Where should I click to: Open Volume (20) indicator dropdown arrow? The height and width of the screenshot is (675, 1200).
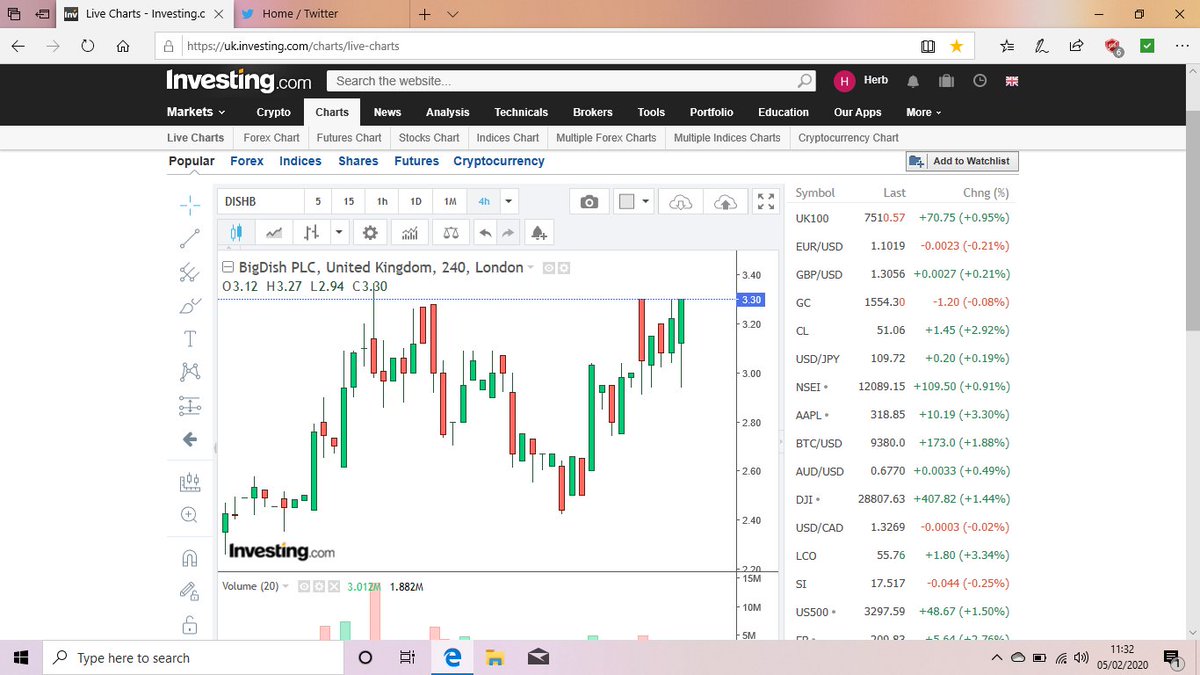click(287, 586)
